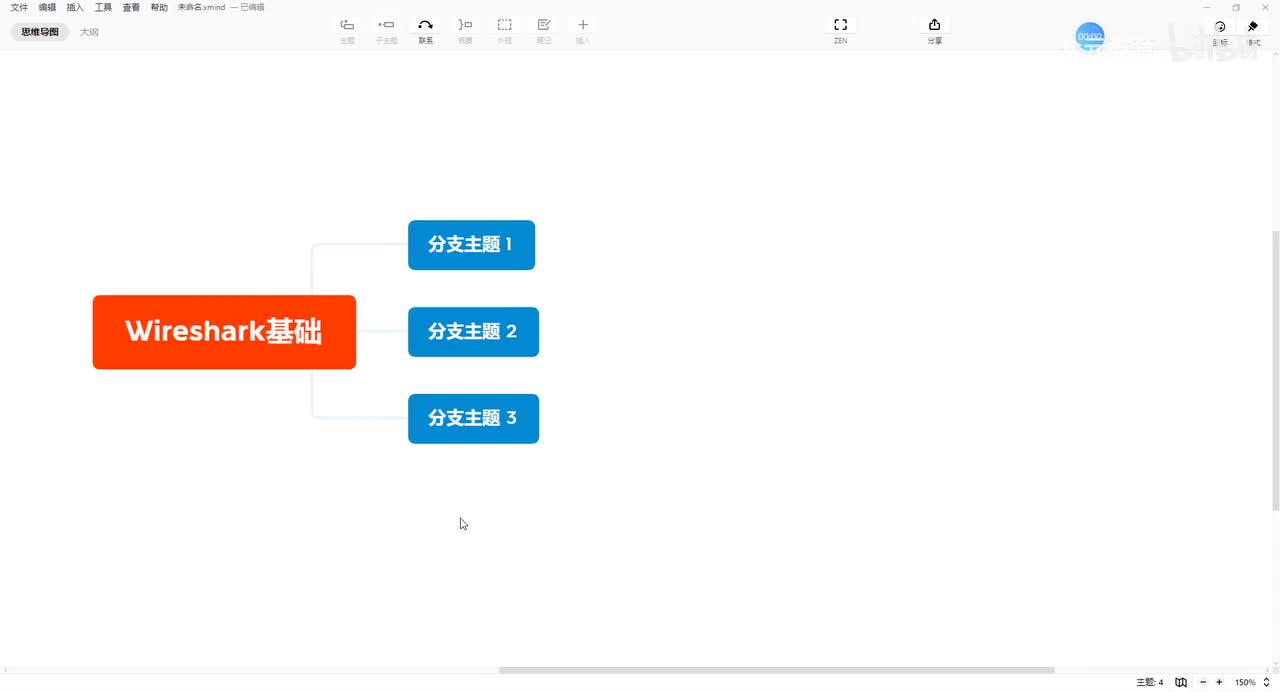Select the 分支主题 3 node
The image size is (1280, 692).
(x=473, y=419)
